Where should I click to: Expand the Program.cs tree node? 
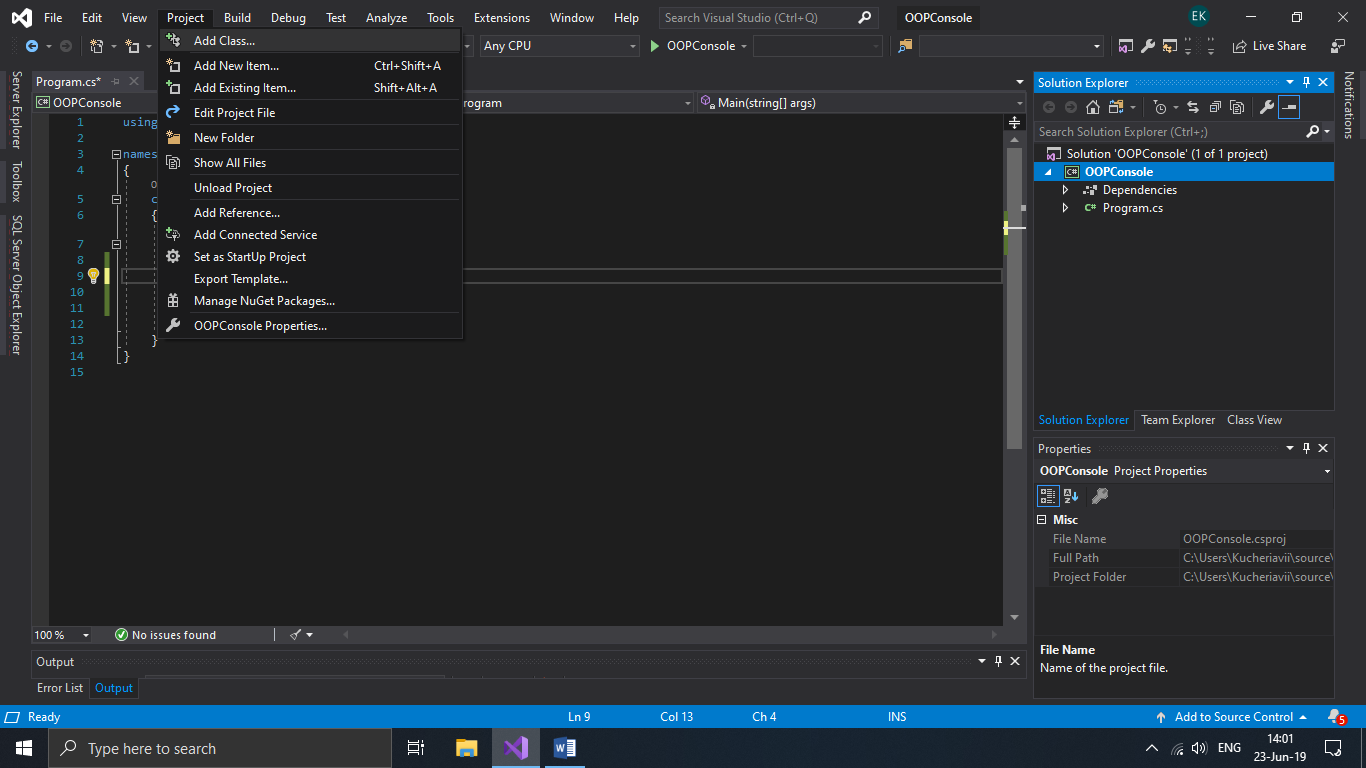tap(1066, 208)
